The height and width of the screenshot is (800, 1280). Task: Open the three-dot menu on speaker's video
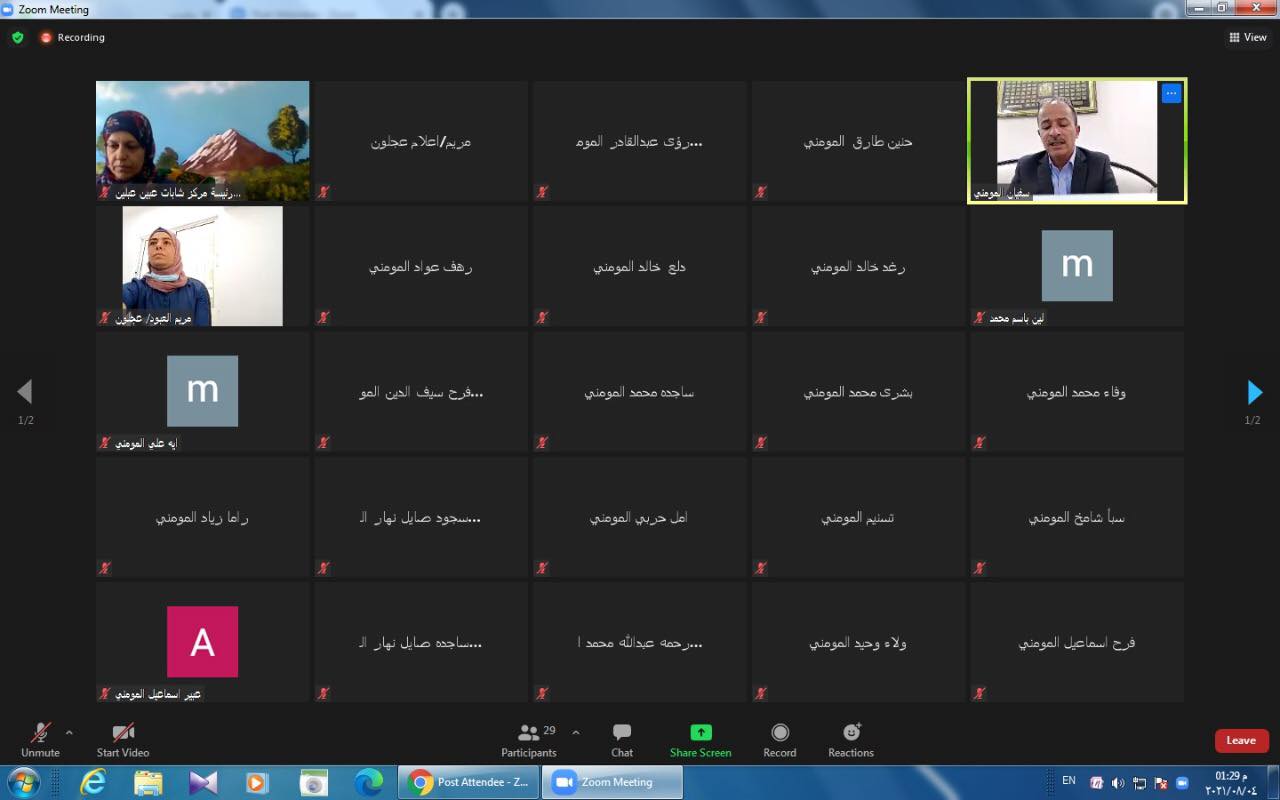[x=1171, y=93]
